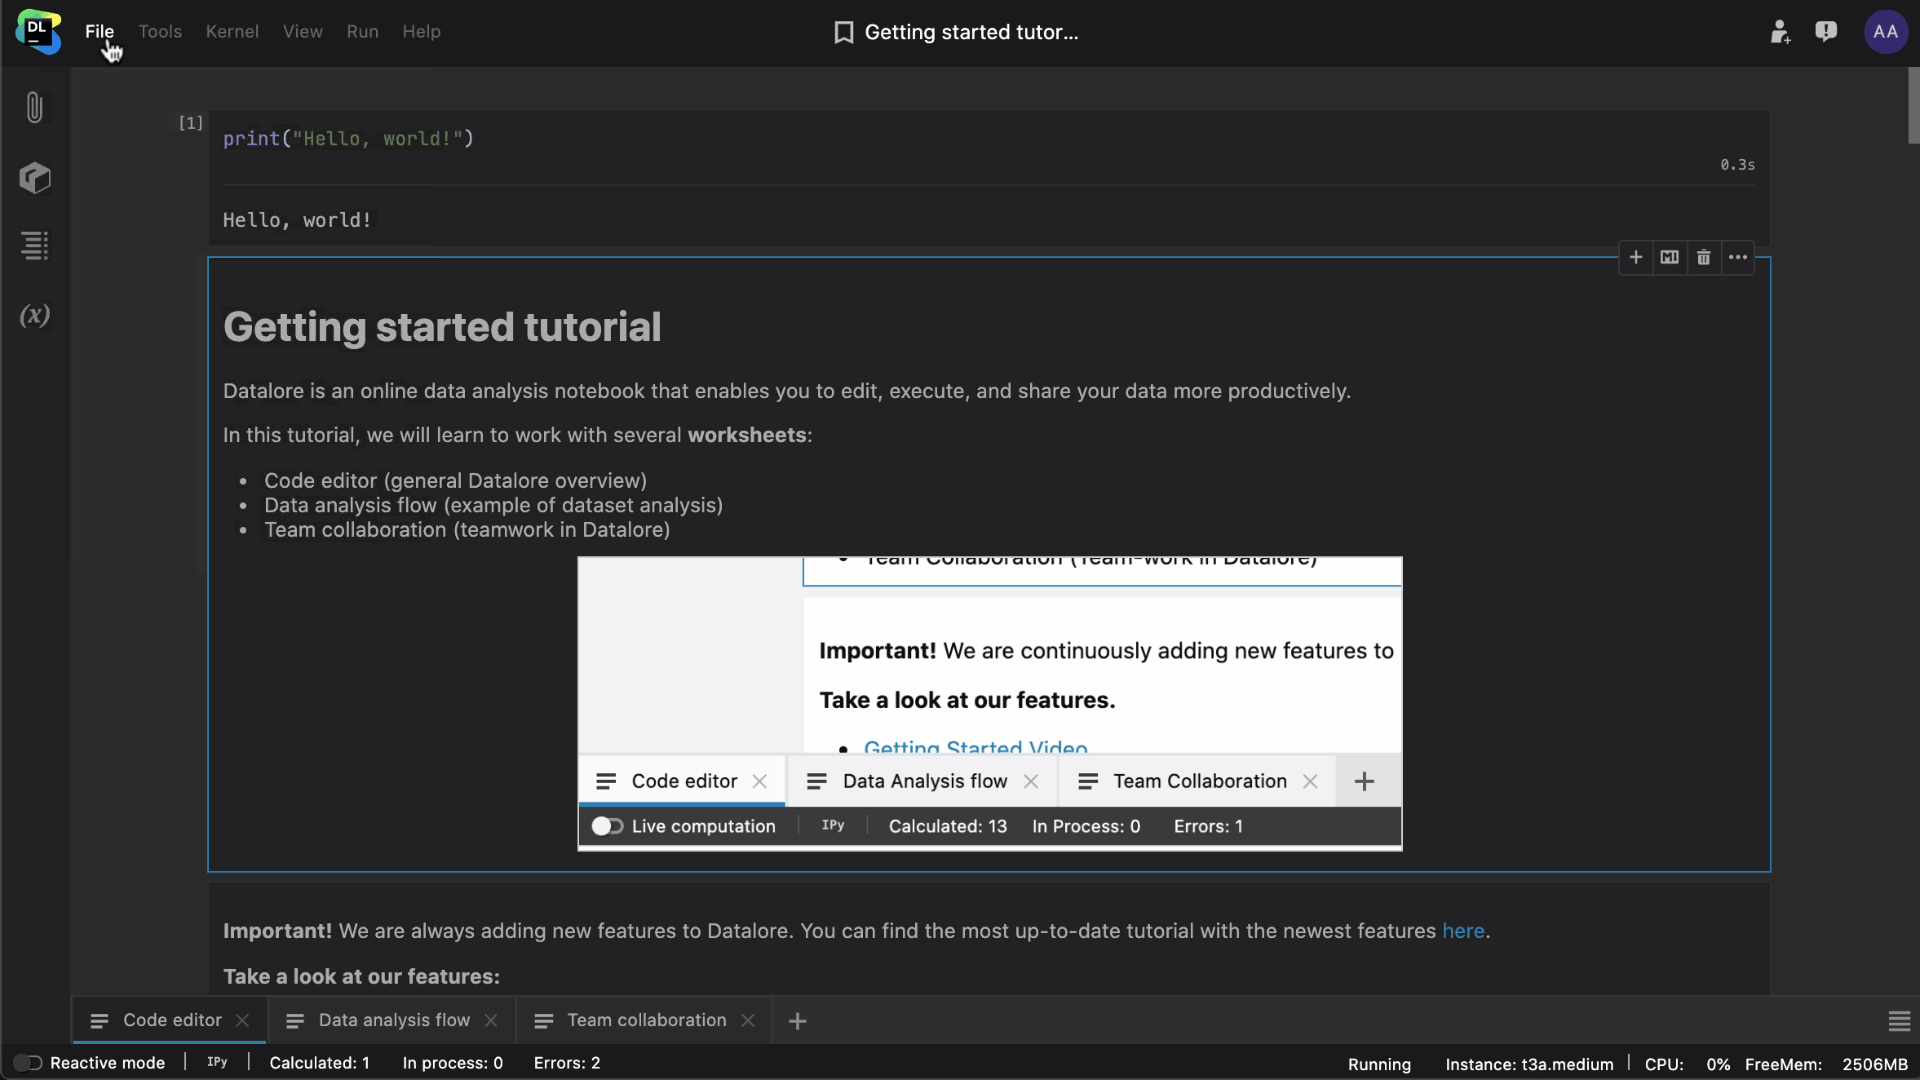The width and height of the screenshot is (1920, 1080).
Task: Expand the Team Collaboration worksheet tab
Action: point(646,1019)
